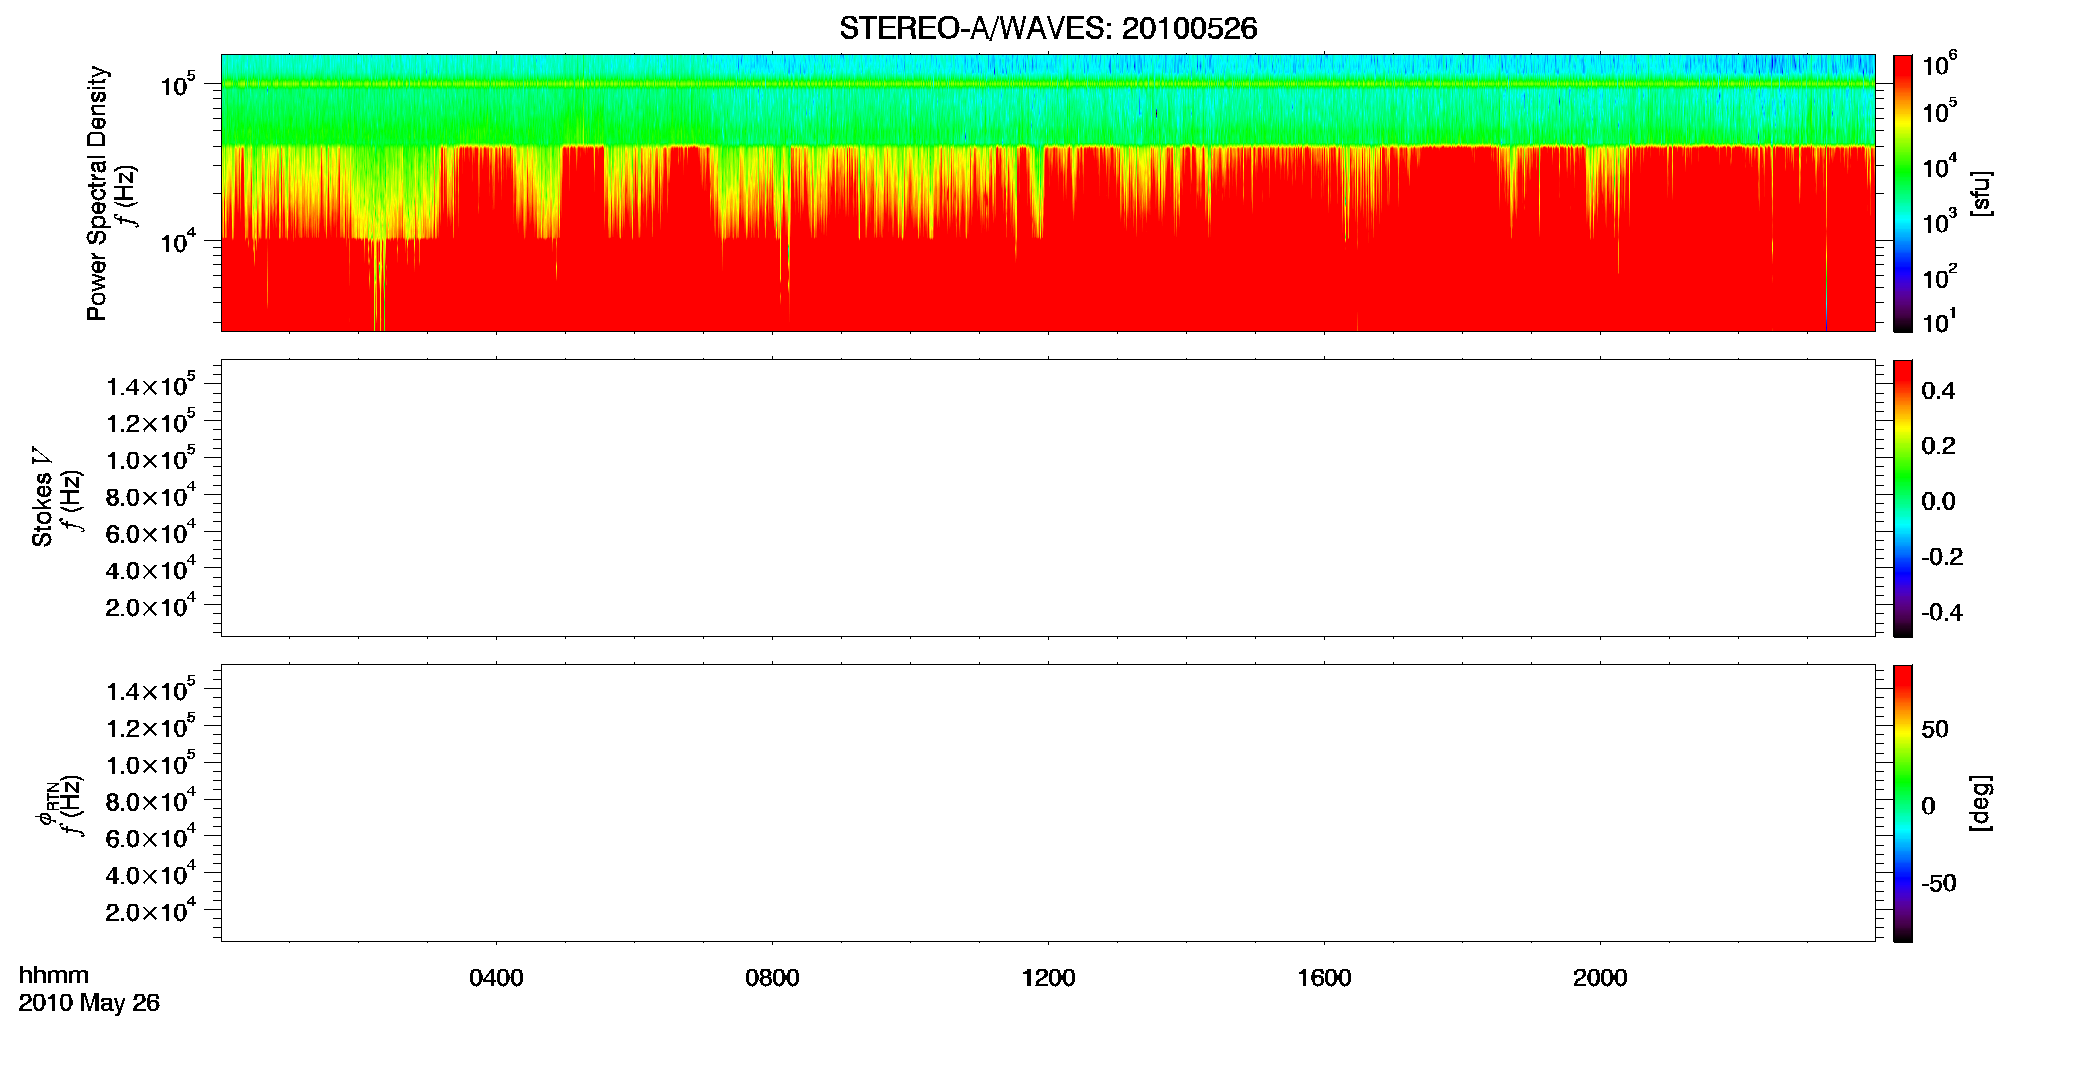This screenshot has height=1080, width=2096.
Task: Click the empty Stokes V plot panel
Action: pos(1048,498)
